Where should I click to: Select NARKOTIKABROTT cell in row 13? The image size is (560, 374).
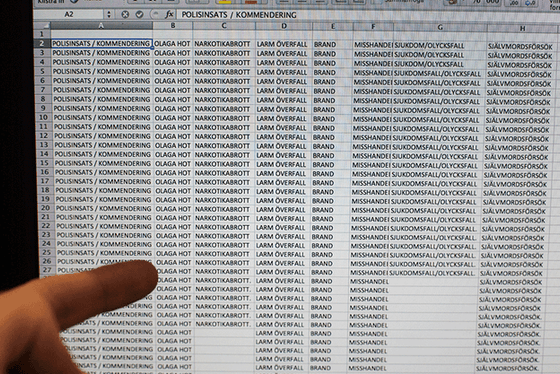(x=224, y=146)
